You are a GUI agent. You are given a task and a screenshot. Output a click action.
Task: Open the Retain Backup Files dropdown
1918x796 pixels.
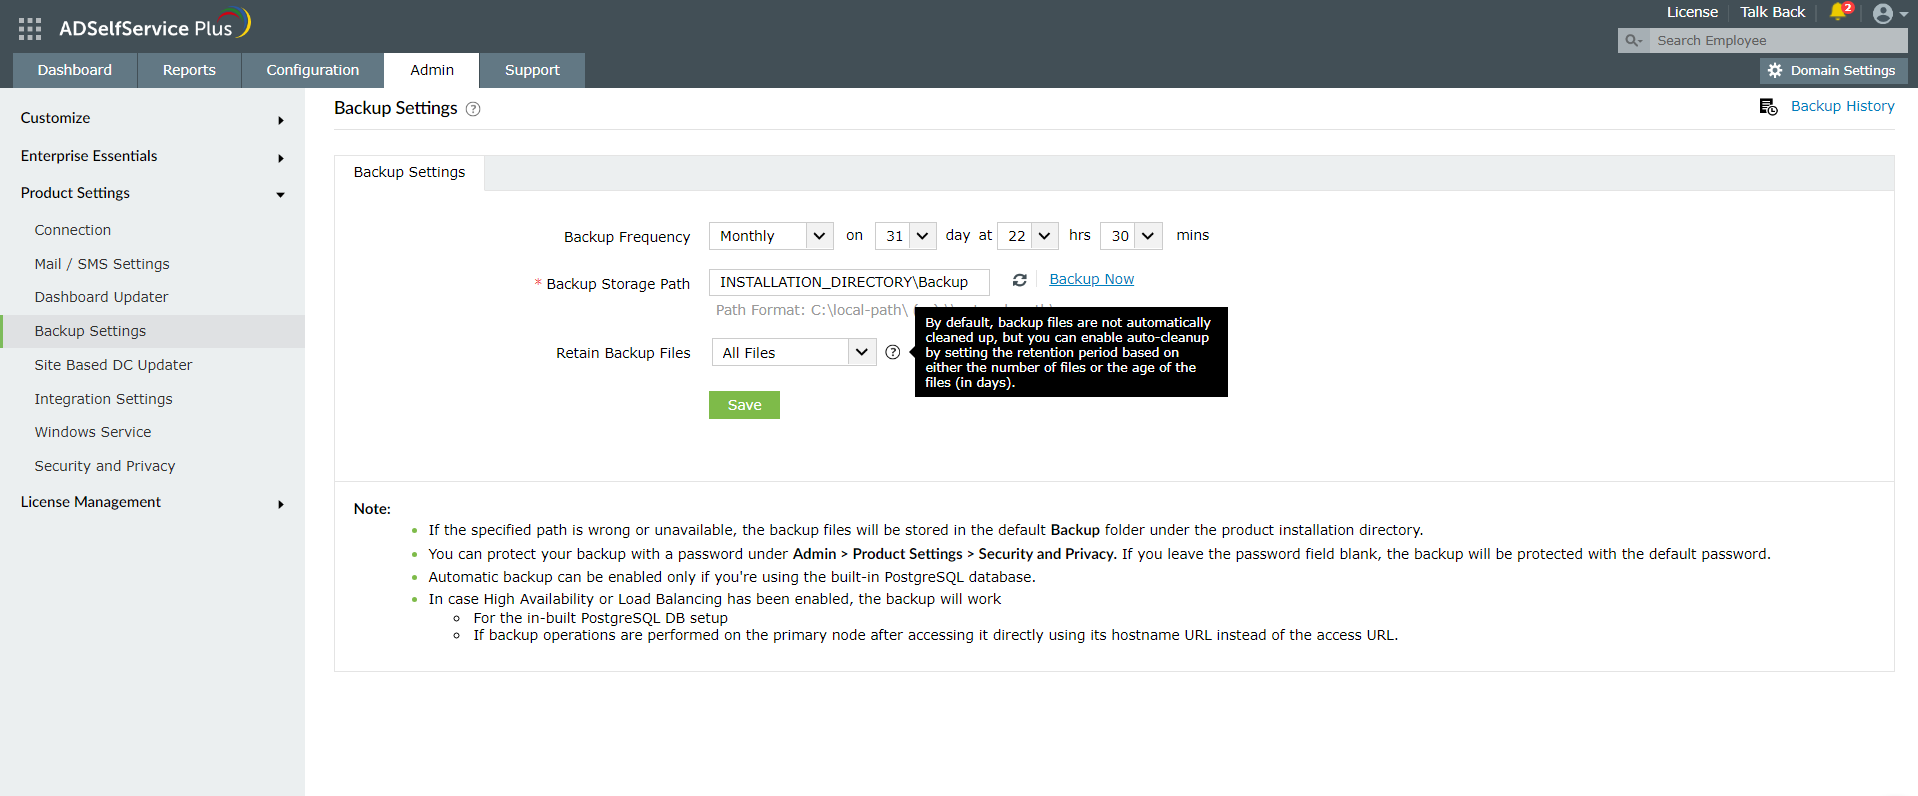[x=793, y=353]
